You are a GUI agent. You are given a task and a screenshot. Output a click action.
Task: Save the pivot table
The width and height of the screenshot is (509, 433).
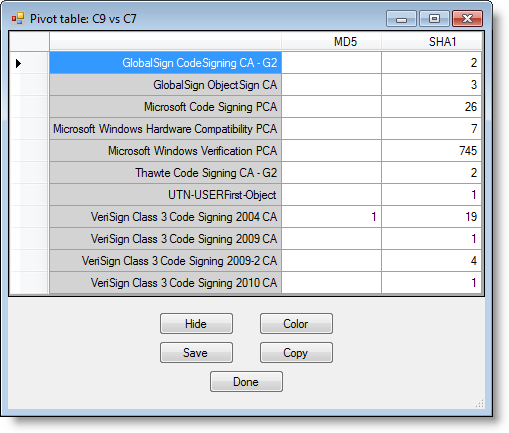[x=196, y=352]
